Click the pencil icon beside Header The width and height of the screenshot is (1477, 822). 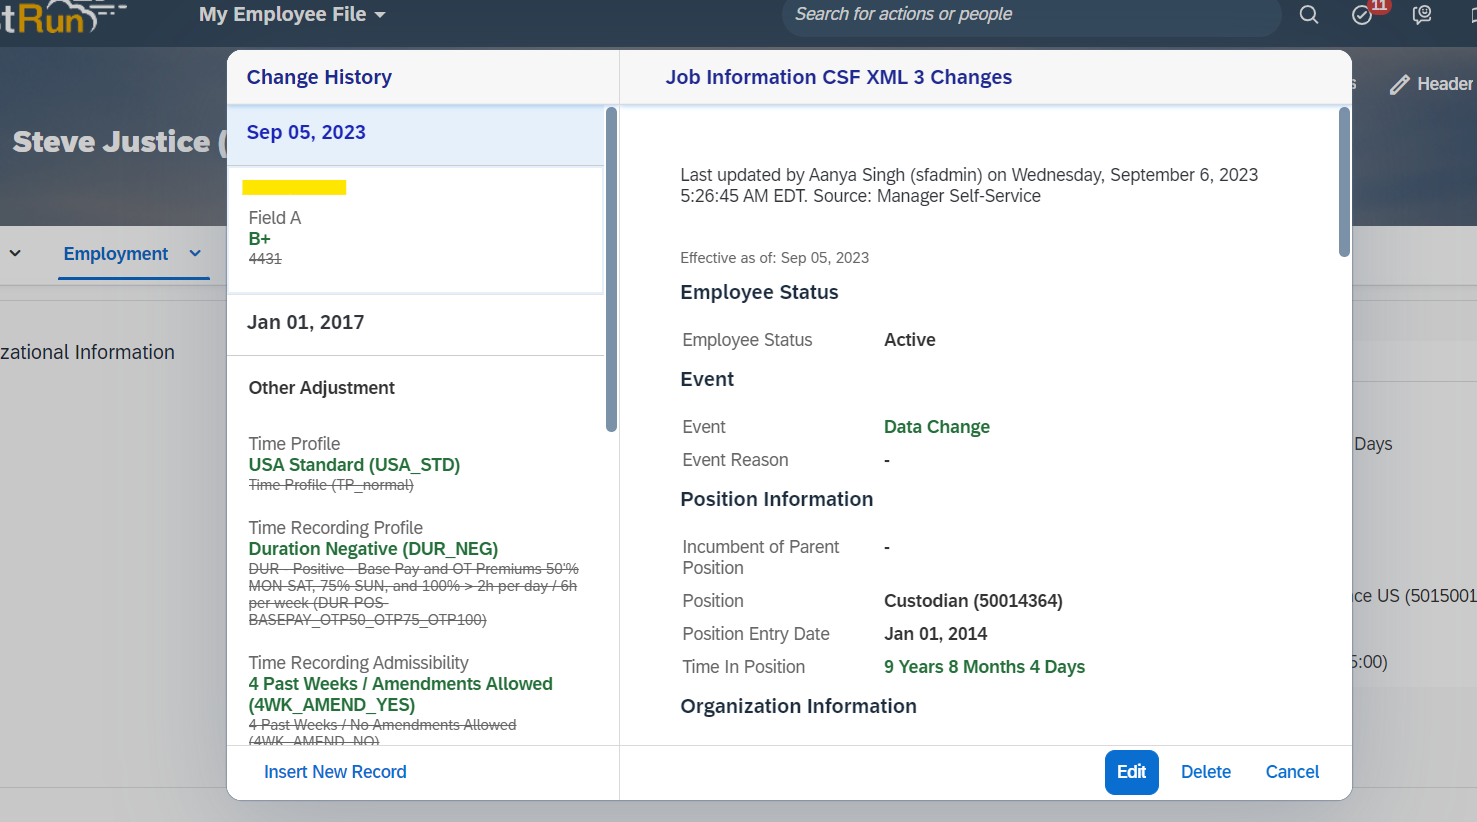(1400, 85)
